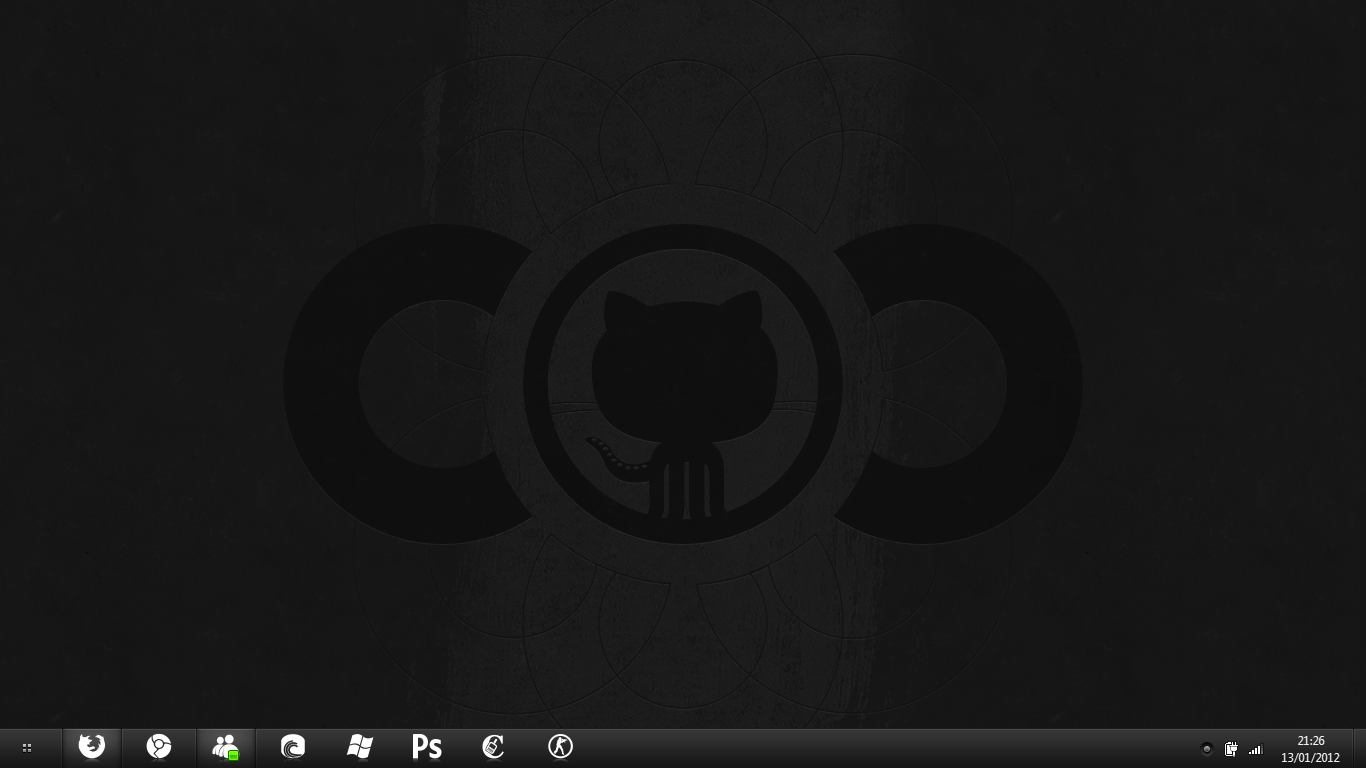Open the network signal strength indicator
This screenshot has height=768, width=1366.
click(1256, 749)
